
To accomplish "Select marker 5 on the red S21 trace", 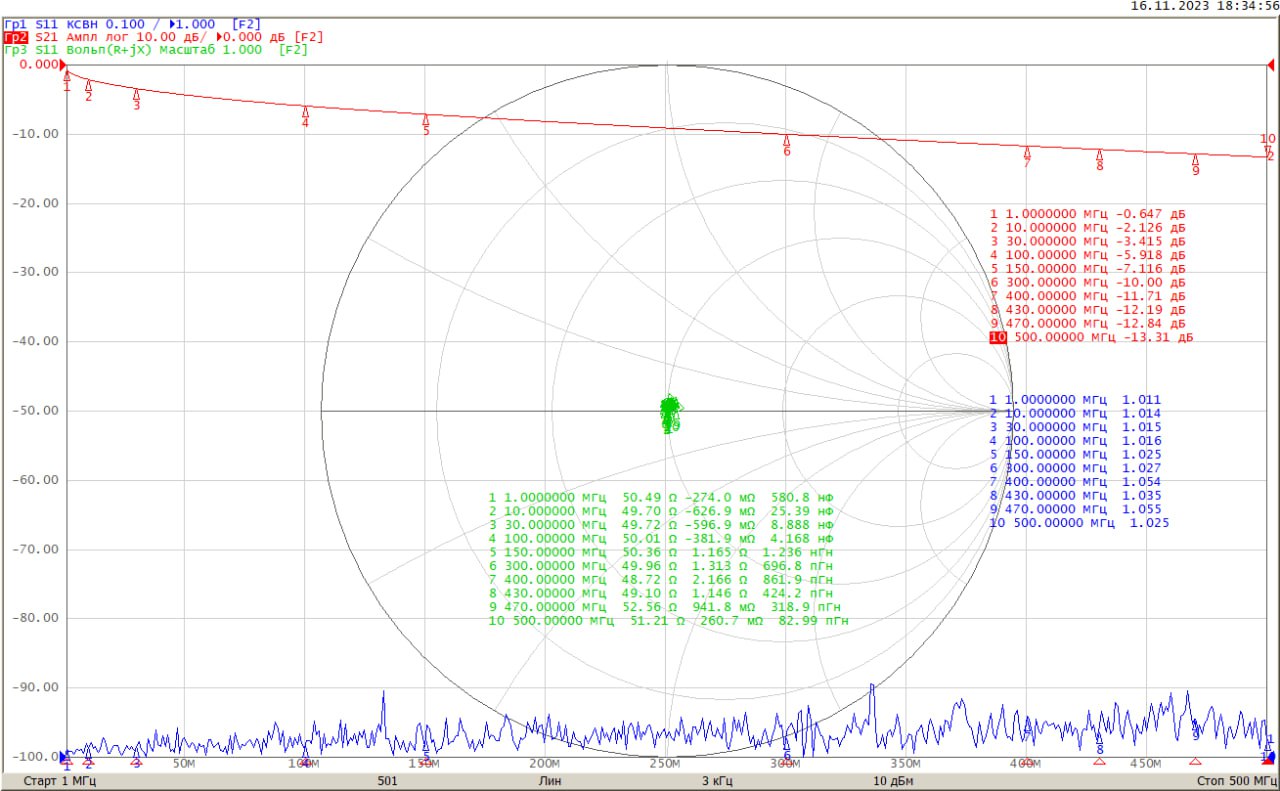I will pos(425,125).
